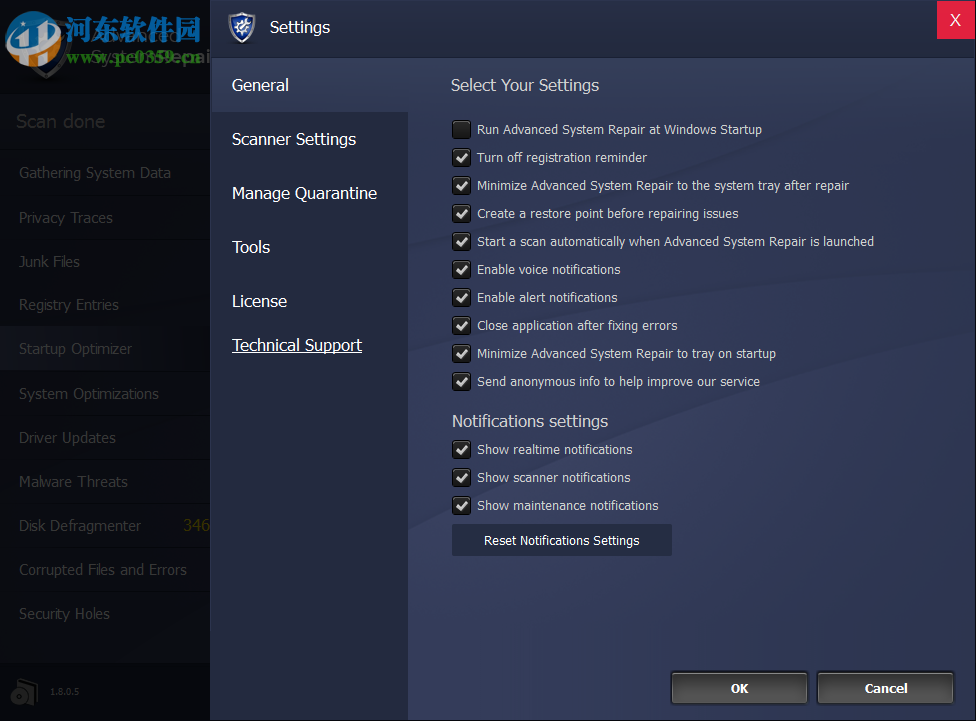The width and height of the screenshot is (976, 721).
Task: Click the Reset Notifications Settings button
Action: 561,540
